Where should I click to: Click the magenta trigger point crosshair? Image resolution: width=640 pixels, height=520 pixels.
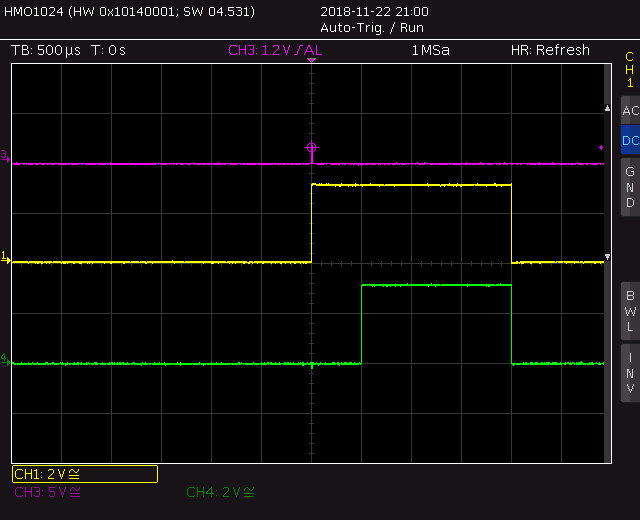tap(311, 148)
